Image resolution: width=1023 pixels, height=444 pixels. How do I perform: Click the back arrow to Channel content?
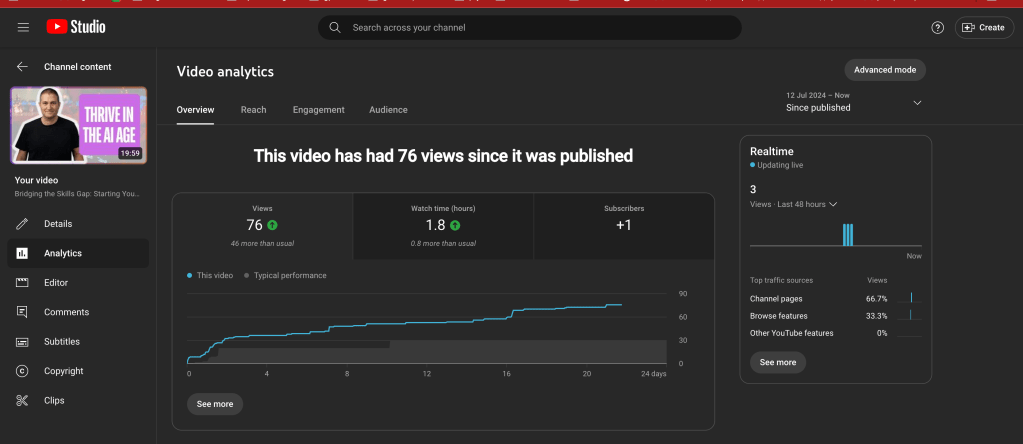point(22,67)
